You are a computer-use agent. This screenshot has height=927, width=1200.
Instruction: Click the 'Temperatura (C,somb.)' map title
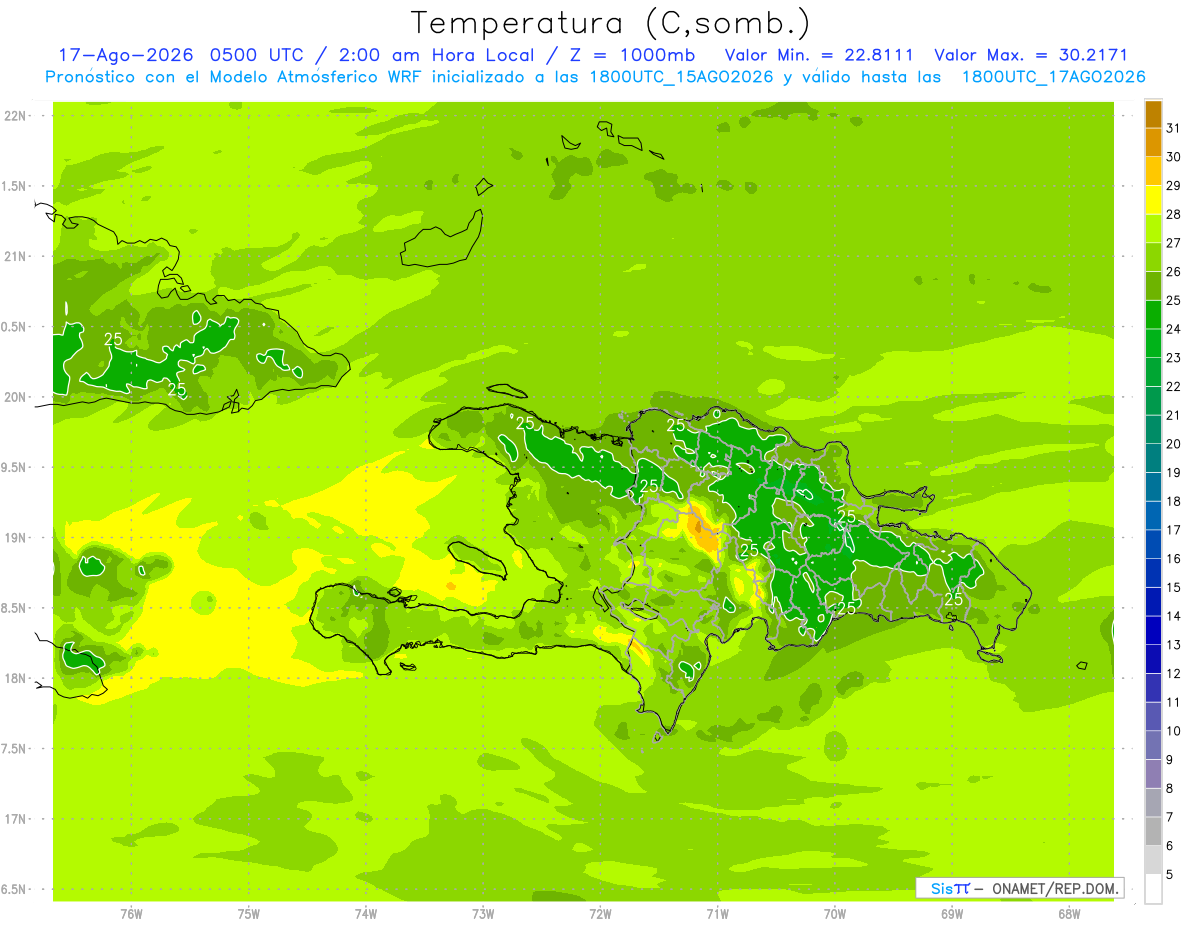pyautogui.click(x=611, y=22)
